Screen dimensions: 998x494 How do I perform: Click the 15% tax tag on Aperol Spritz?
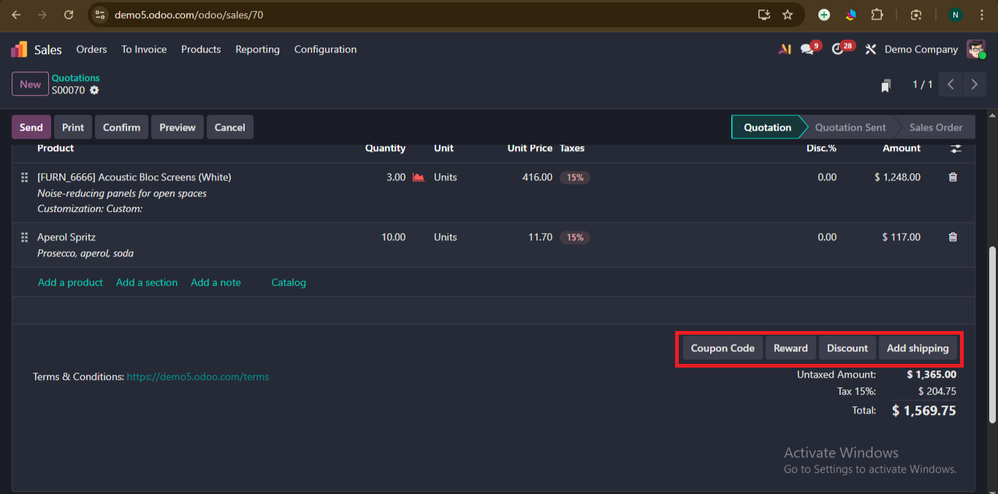click(x=575, y=237)
